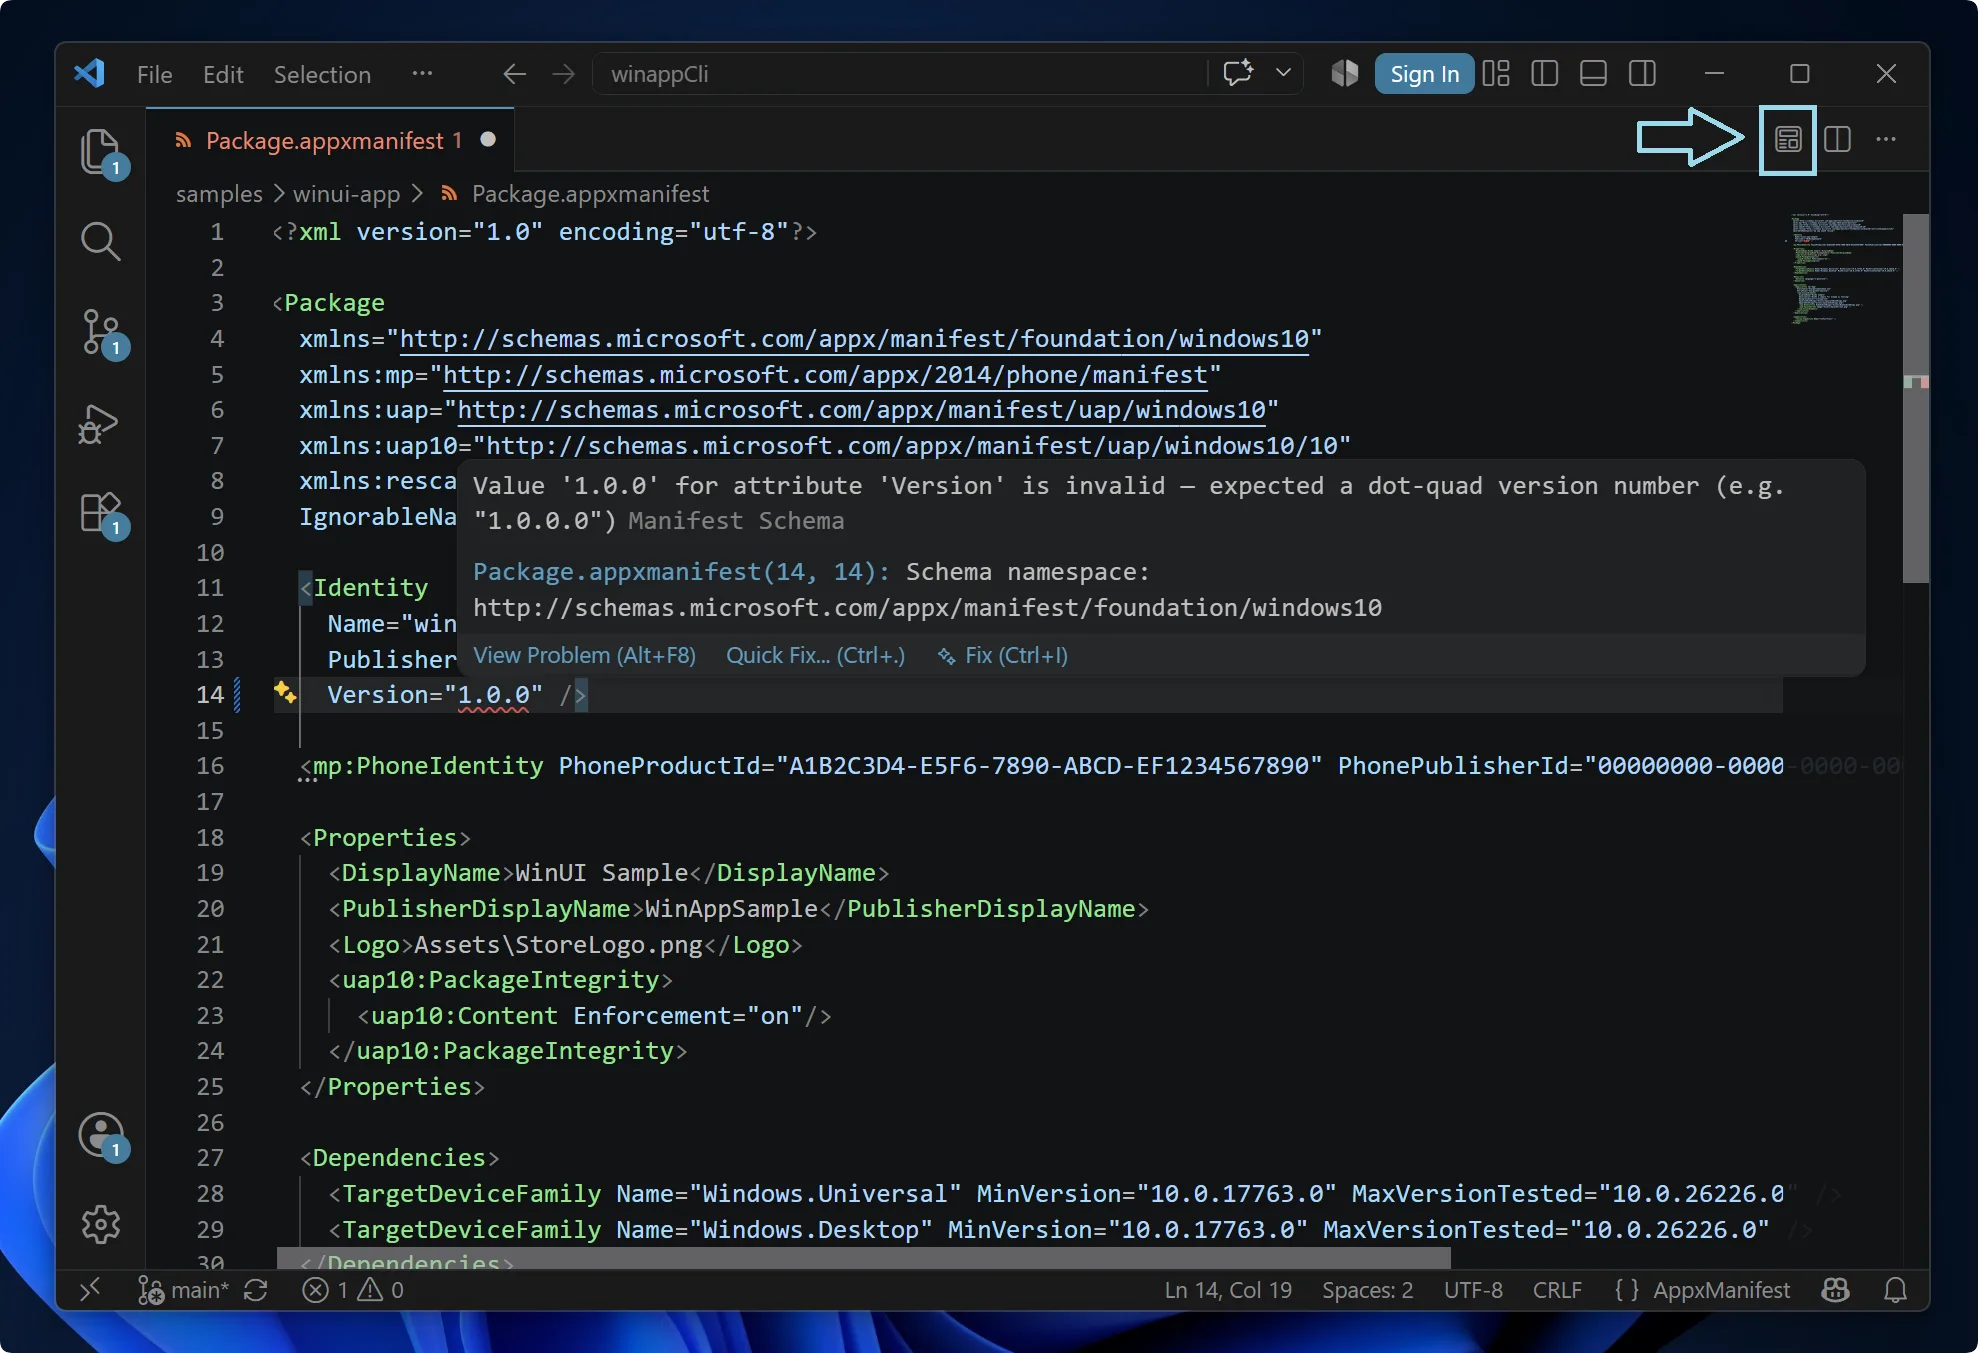Screen dimensions: 1978x1353
Task: Open the Manage gear icon
Action: pos(100,1224)
